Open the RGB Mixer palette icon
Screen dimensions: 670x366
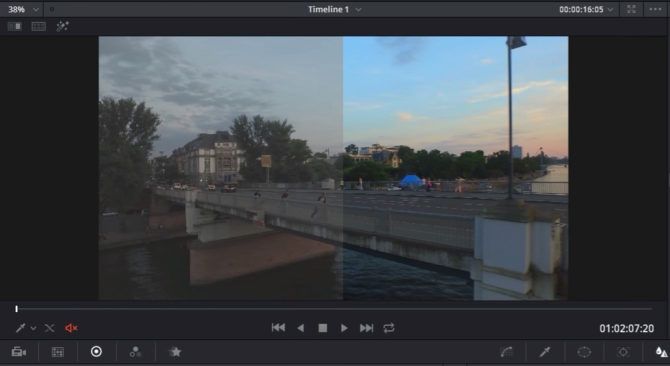(135, 352)
